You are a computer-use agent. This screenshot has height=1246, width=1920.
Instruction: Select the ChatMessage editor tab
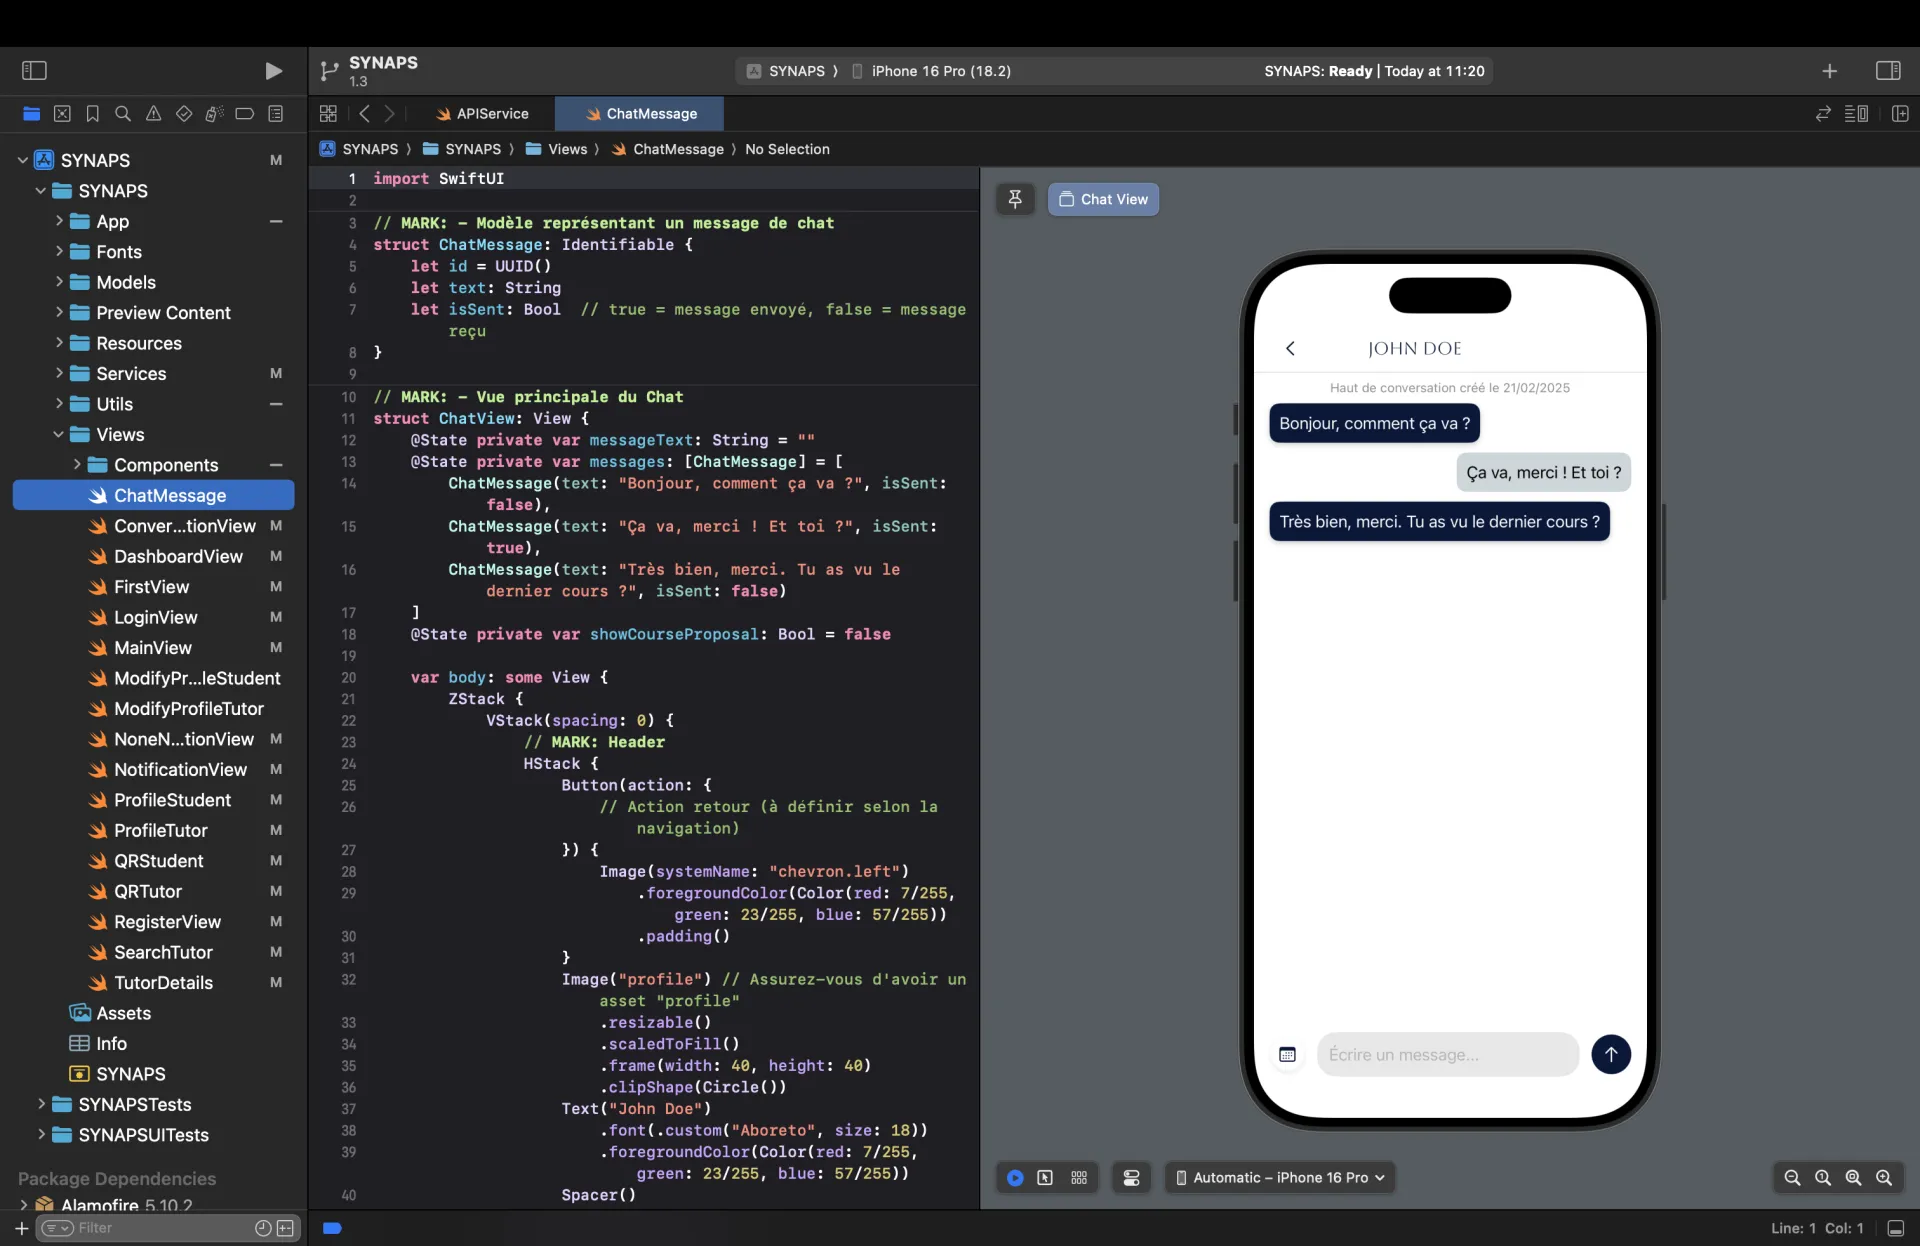[x=640, y=114]
